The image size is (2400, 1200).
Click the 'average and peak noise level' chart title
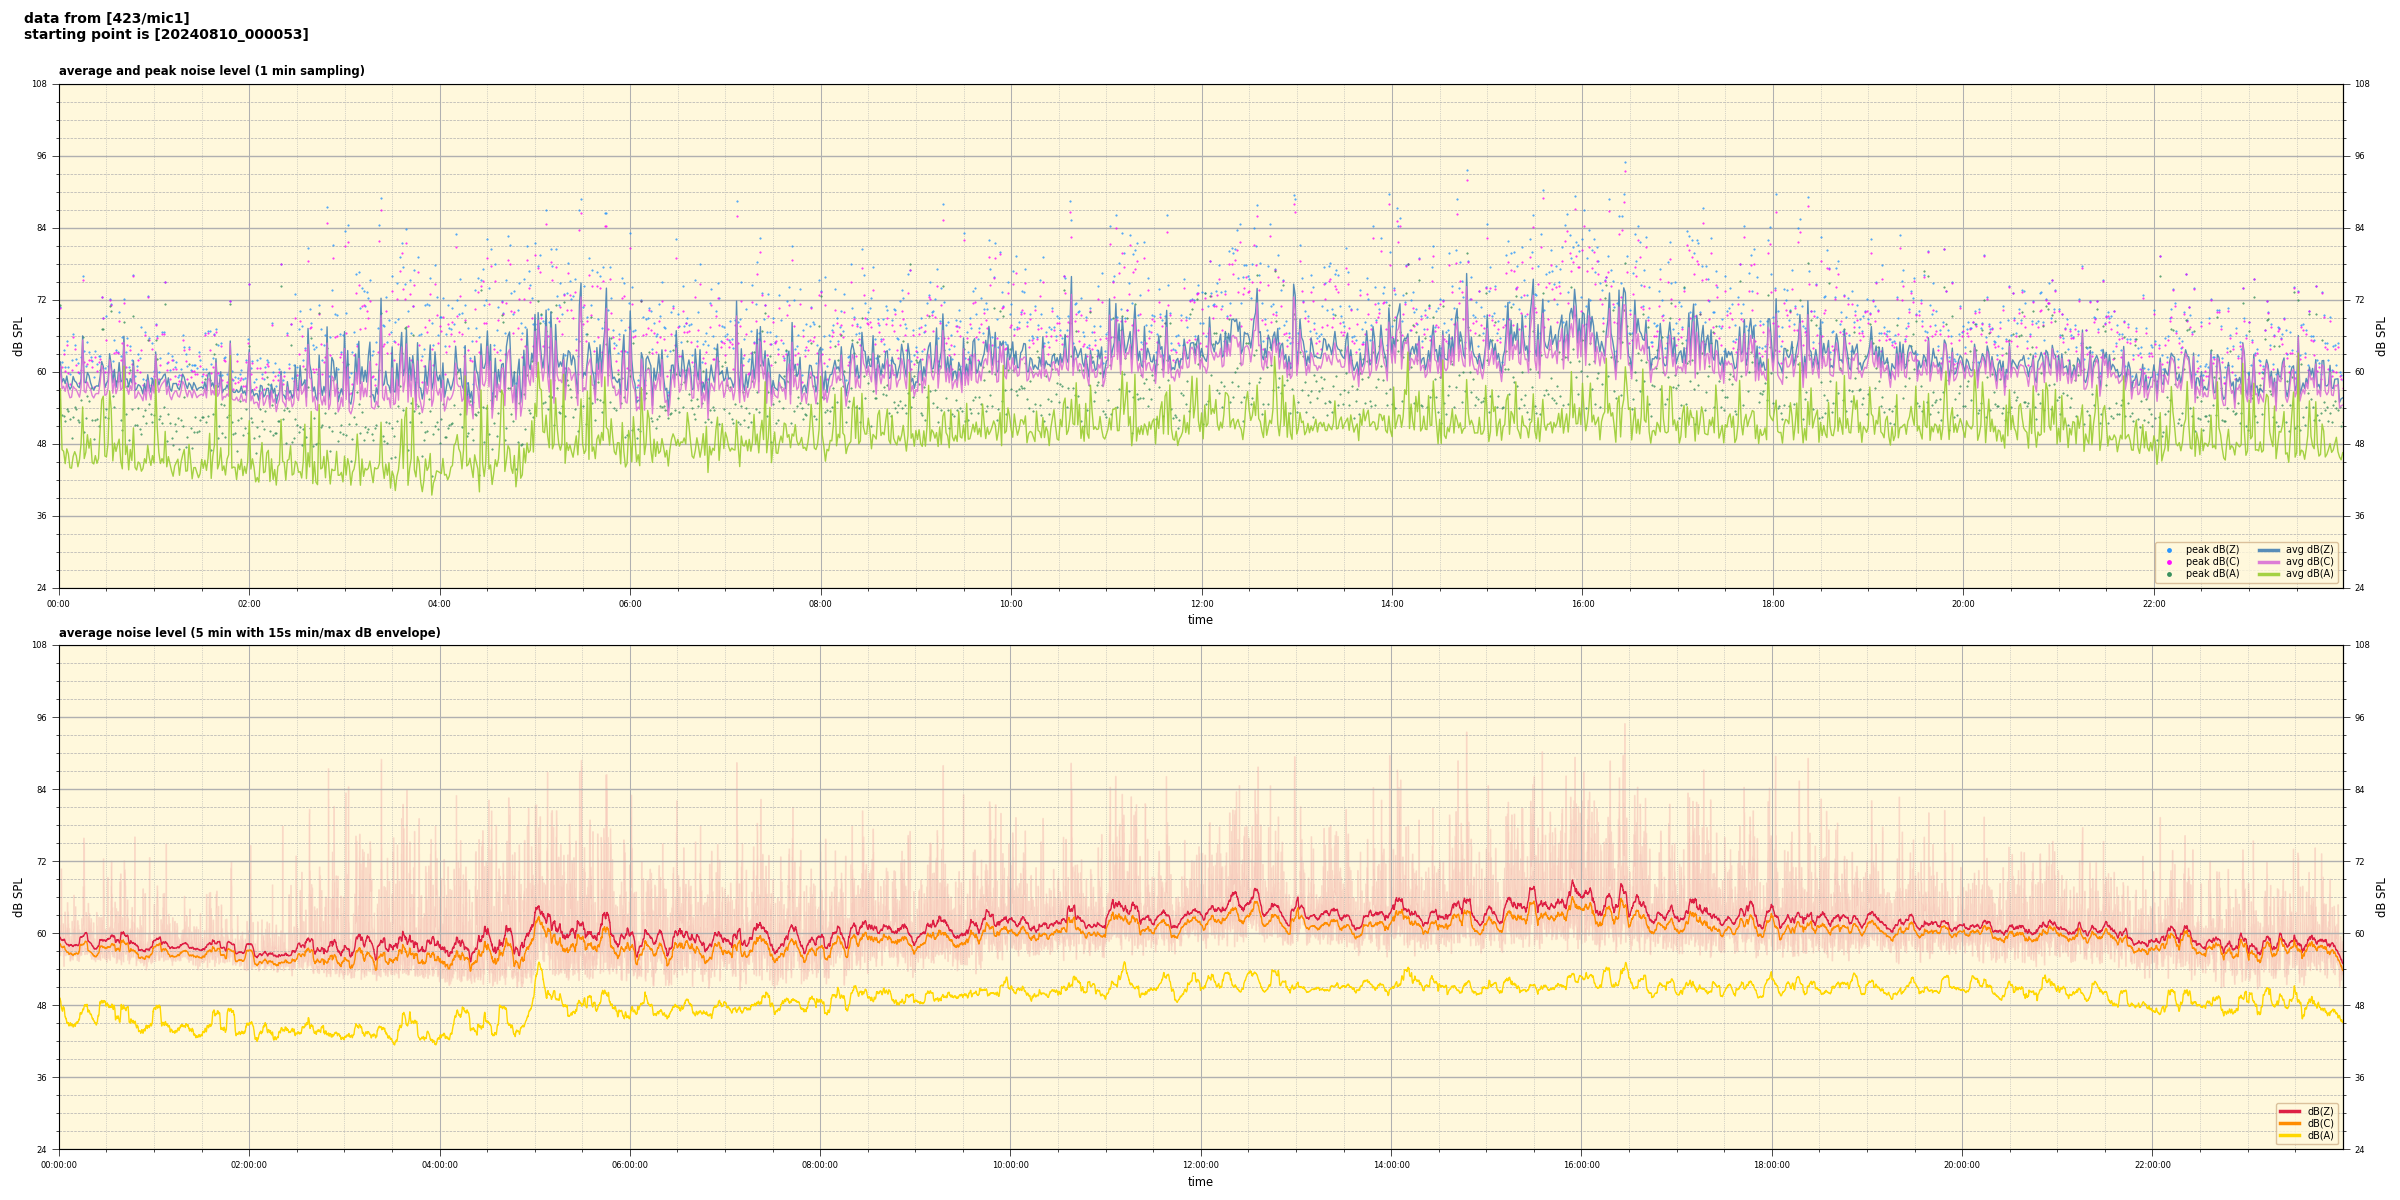click(x=211, y=71)
